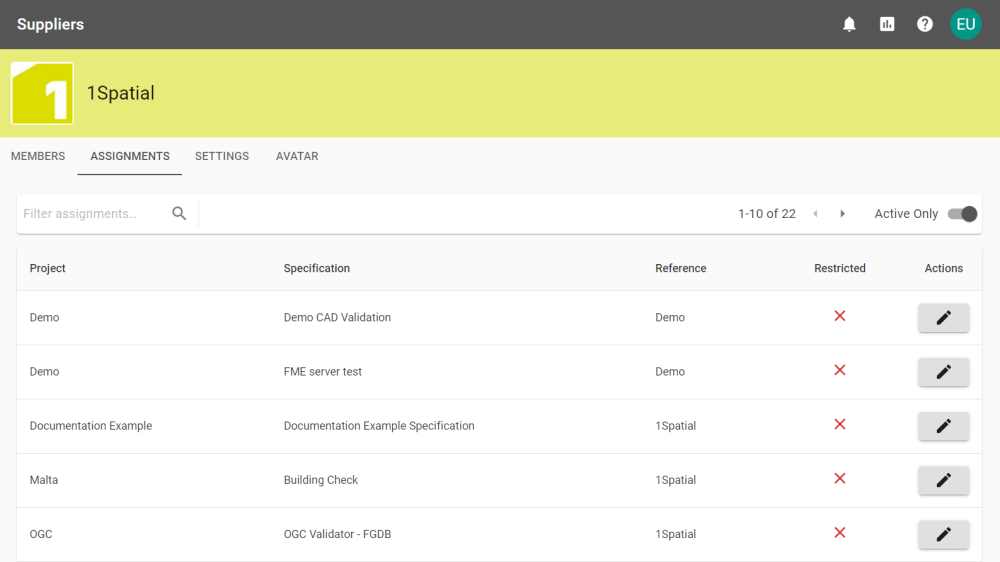
Task: Toggle the Active Only switch
Action: 962,214
